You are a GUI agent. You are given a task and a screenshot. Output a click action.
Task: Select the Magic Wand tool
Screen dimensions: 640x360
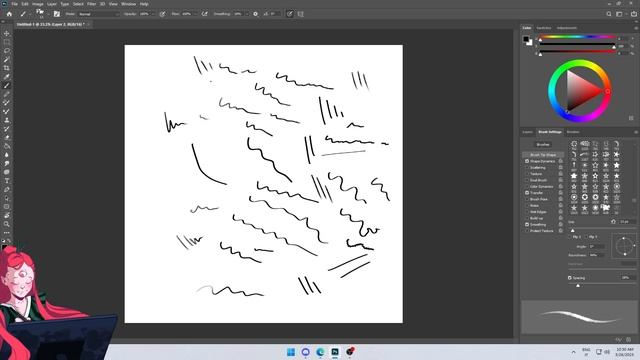tap(7, 60)
